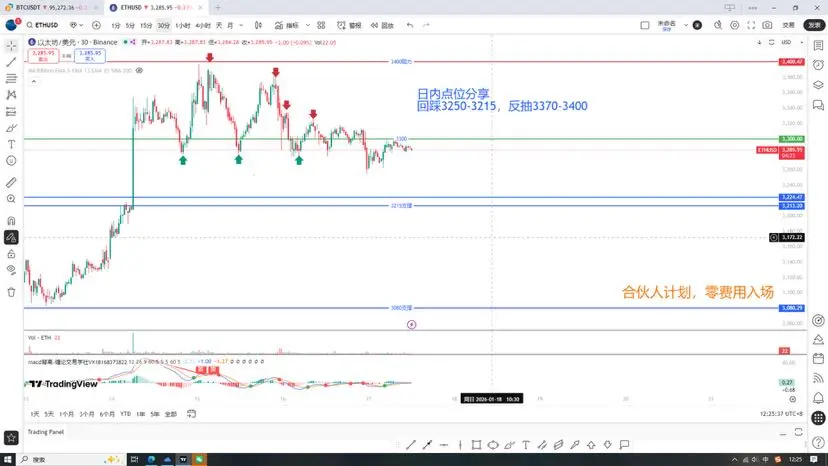Open the pattern tools in left sidebar
The width and height of the screenshot is (828, 466).
tap(11, 95)
